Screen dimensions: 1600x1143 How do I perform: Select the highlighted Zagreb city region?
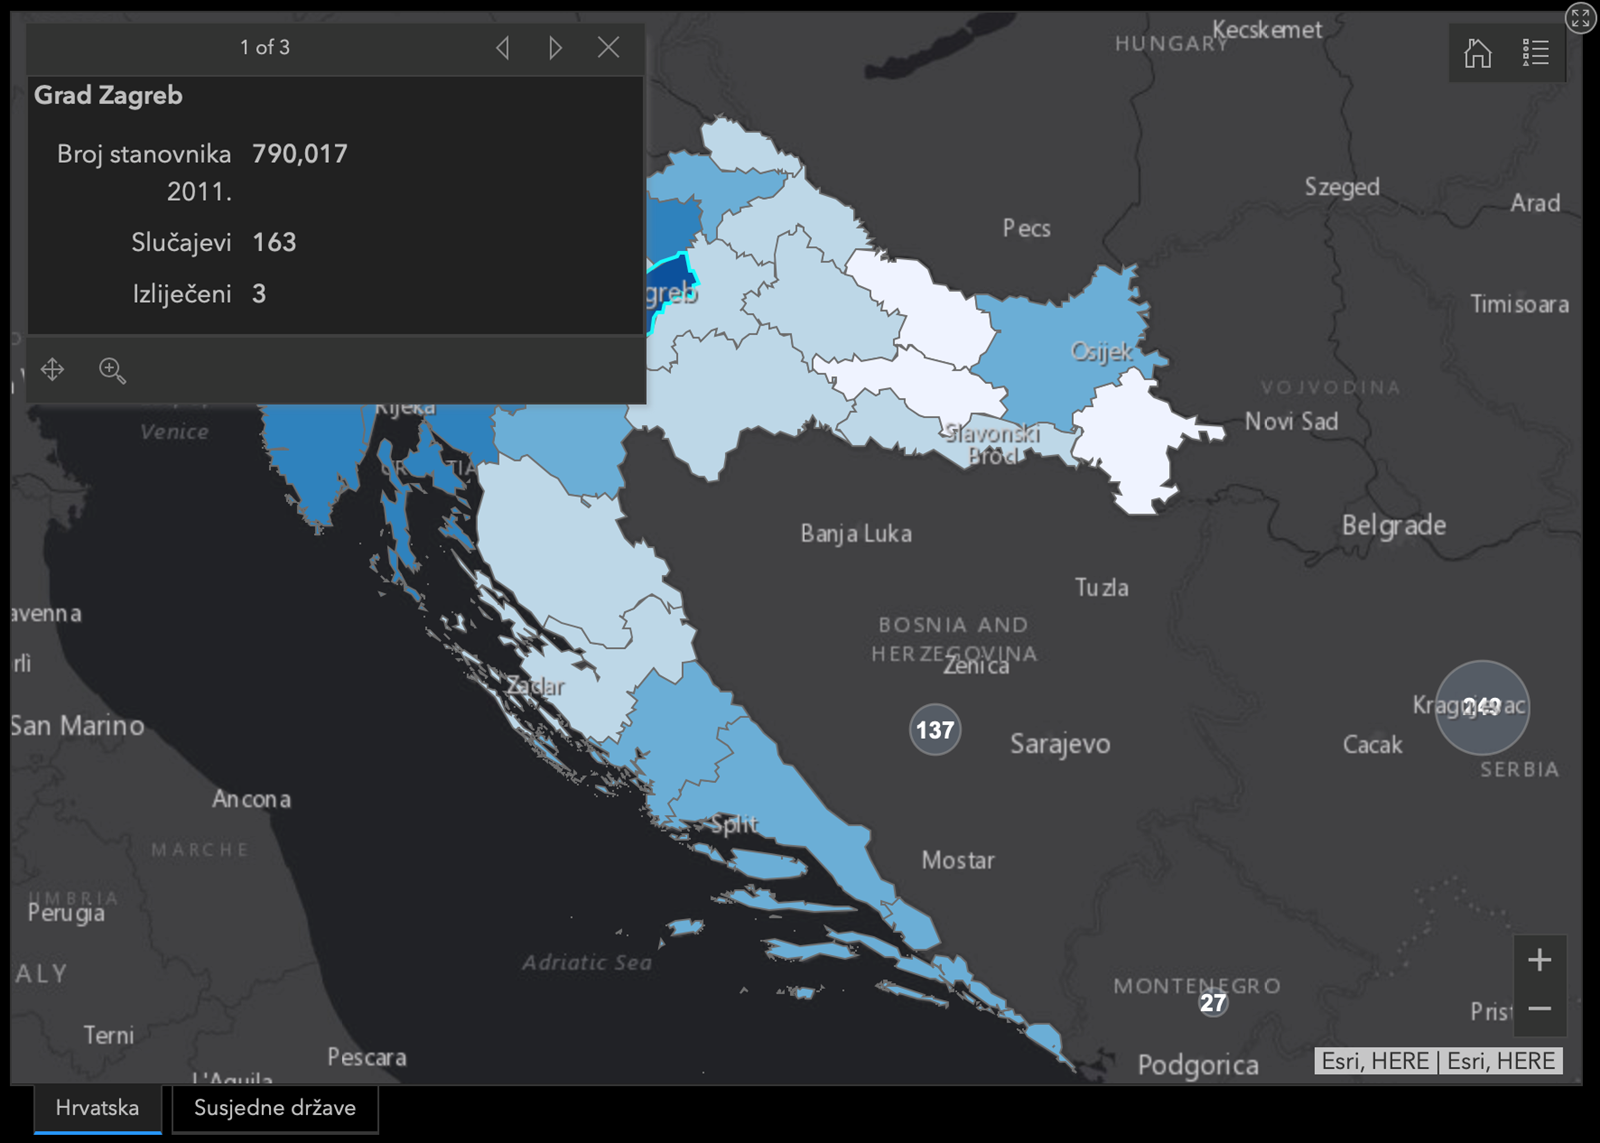[672, 283]
